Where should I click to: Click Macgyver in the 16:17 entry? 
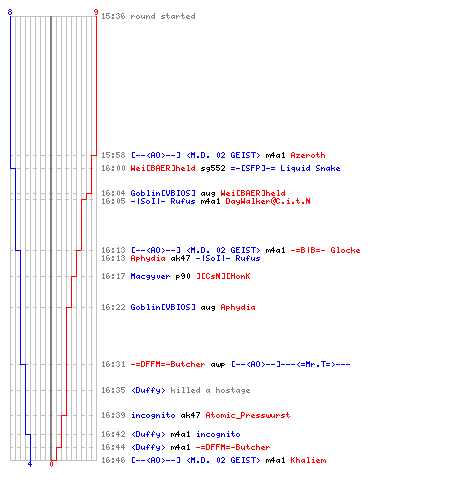click(150, 276)
